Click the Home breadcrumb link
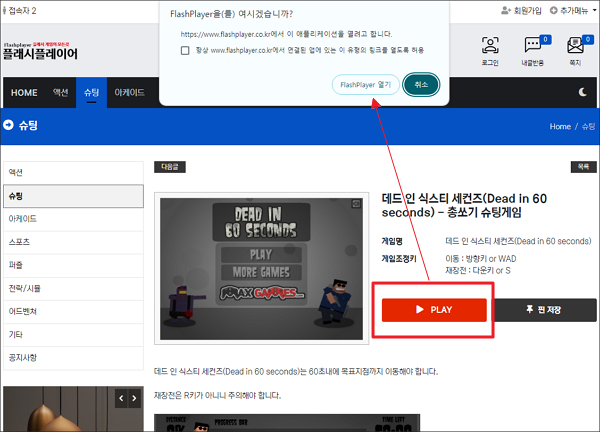This screenshot has width=600, height=432. pos(560,127)
